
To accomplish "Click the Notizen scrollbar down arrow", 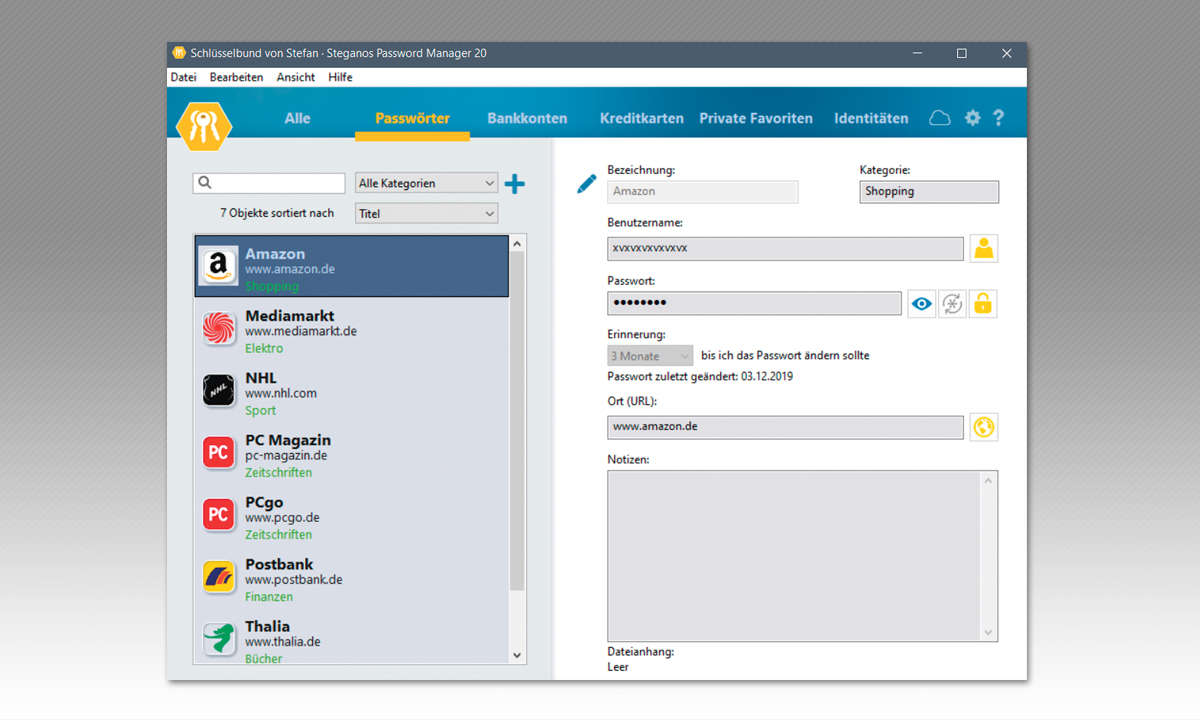I will point(989,632).
